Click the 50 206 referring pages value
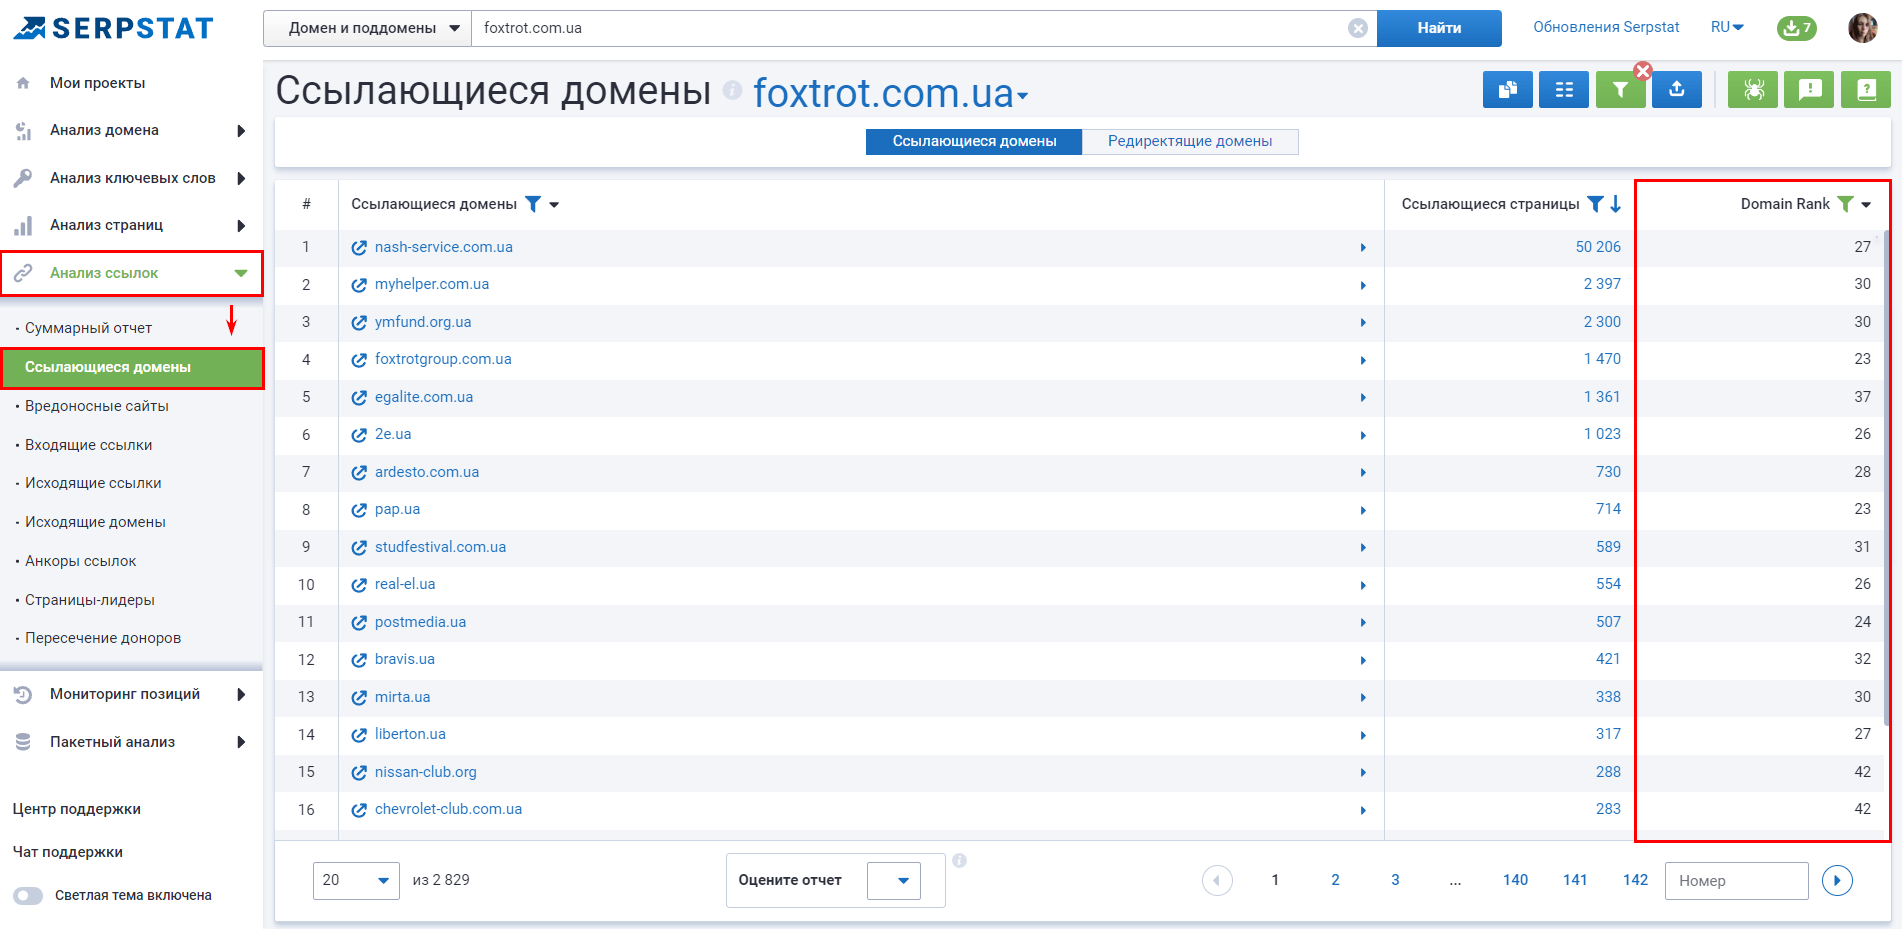The width and height of the screenshot is (1902, 929). point(1598,247)
